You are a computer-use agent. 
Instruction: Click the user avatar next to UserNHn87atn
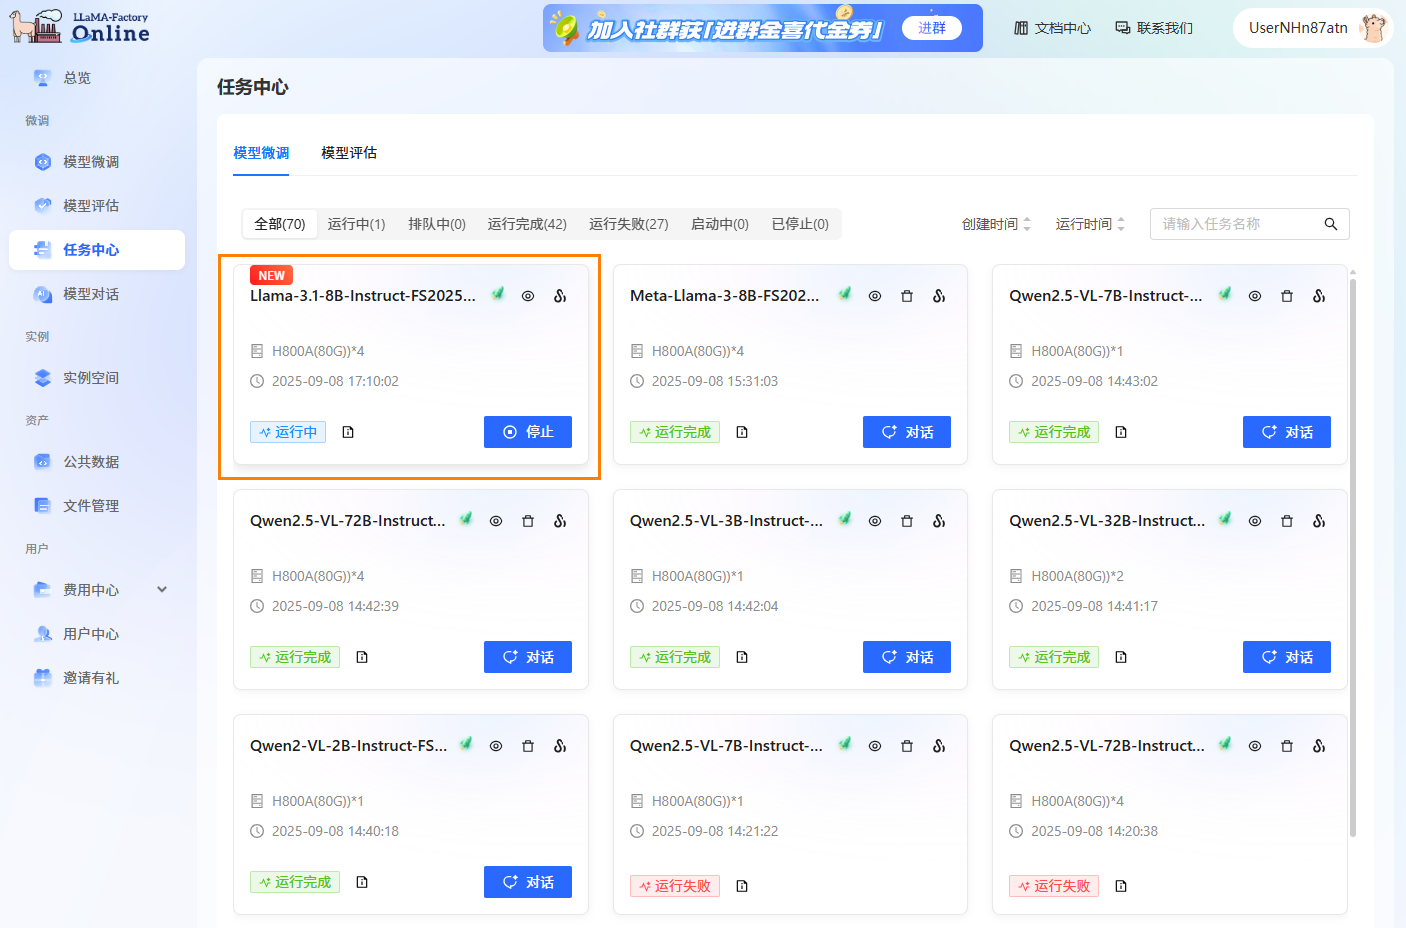click(1374, 28)
